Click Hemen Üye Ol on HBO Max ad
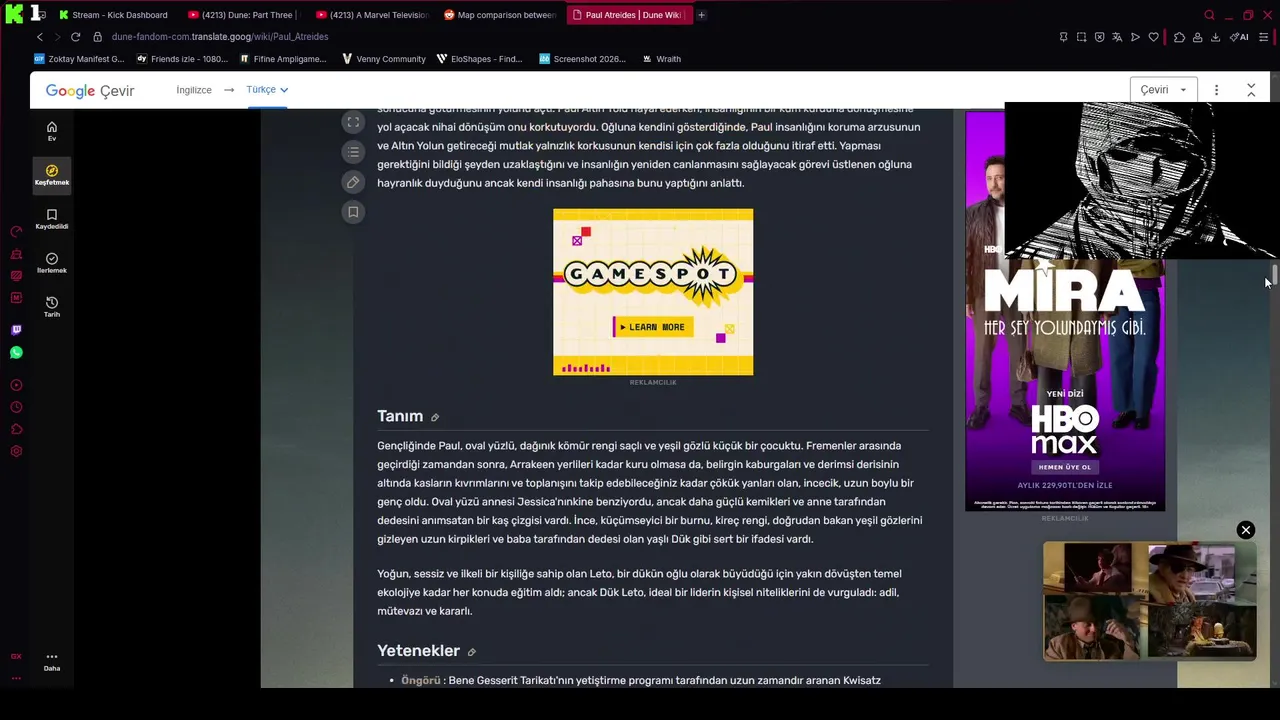 coord(1064,467)
